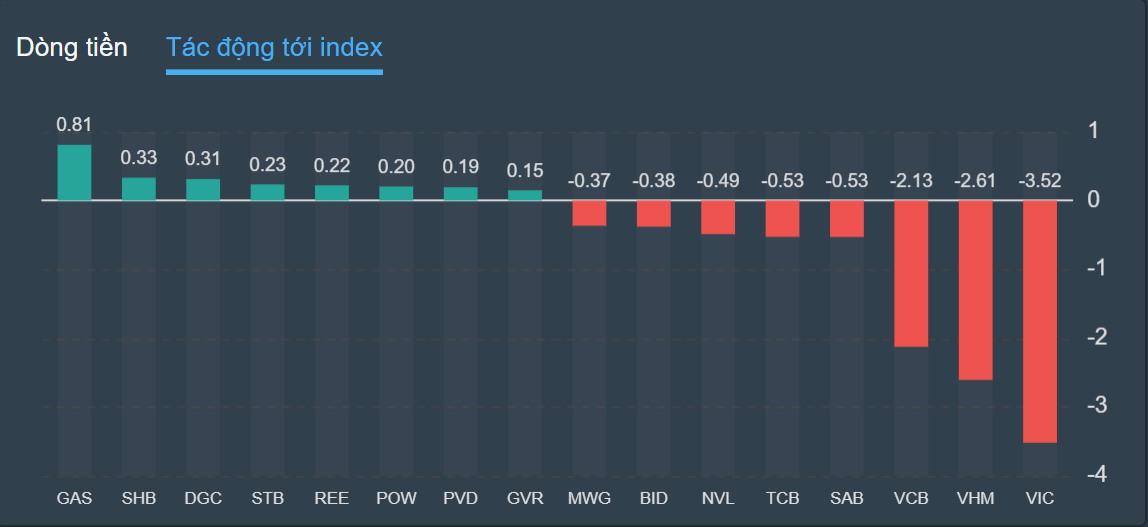Image resolution: width=1148 pixels, height=527 pixels.
Task: Click the red VHM bar
Action: 975,290
